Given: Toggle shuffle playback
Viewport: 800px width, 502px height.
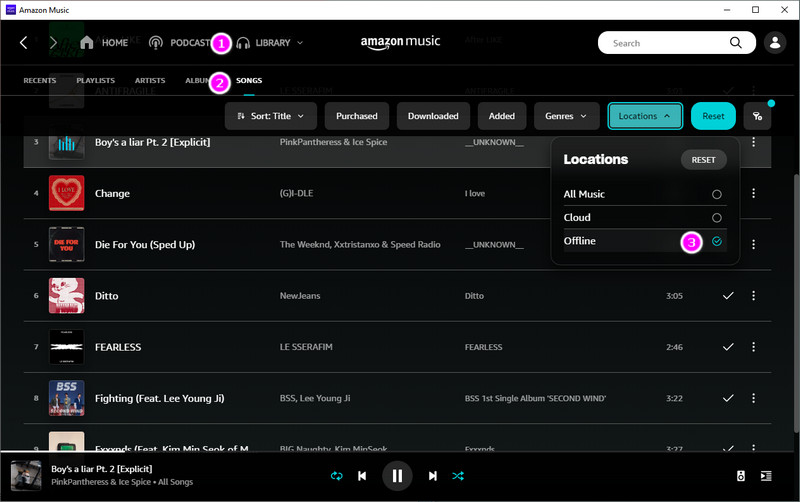Looking at the screenshot, I should [458, 476].
